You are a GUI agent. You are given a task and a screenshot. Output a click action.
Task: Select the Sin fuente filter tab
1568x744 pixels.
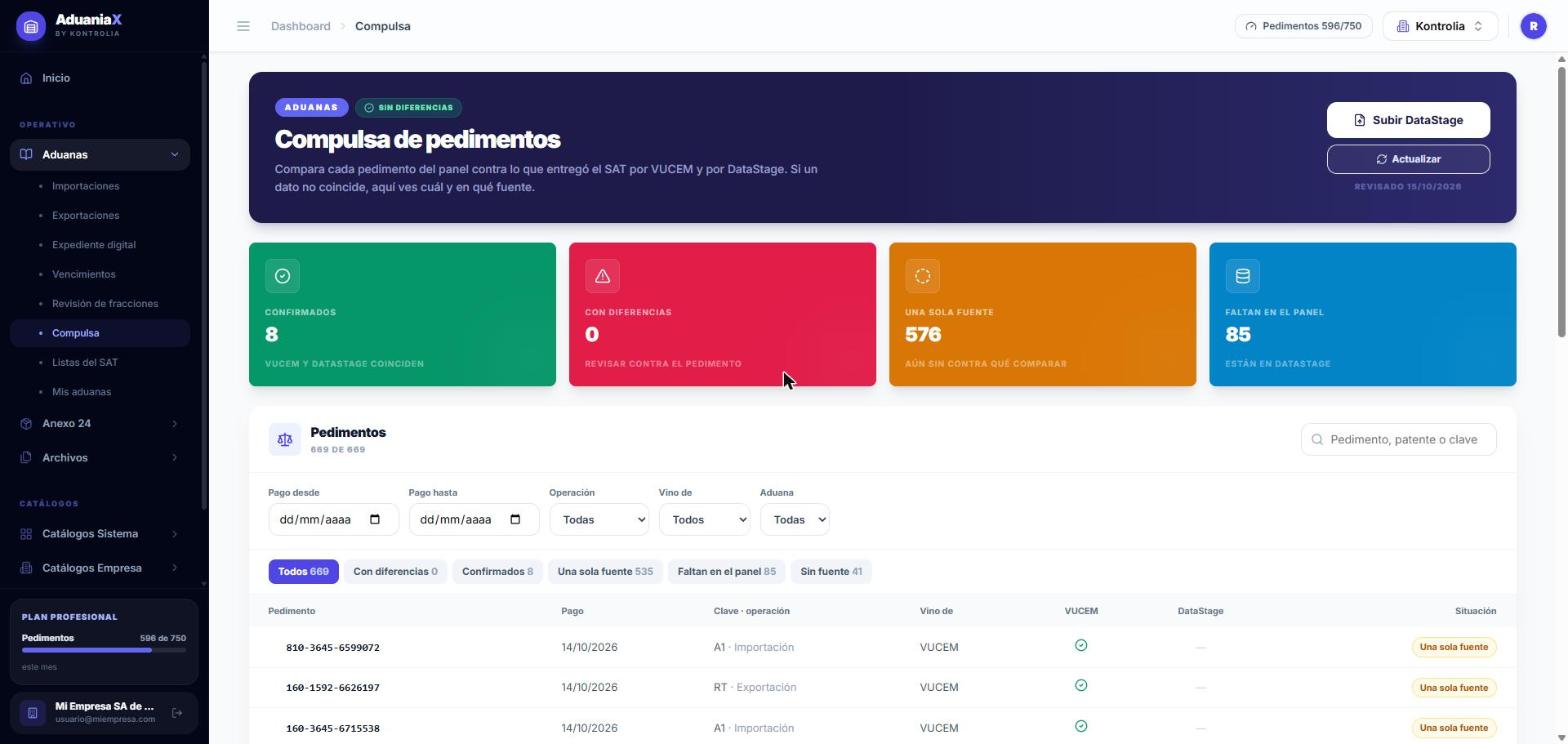coord(831,572)
